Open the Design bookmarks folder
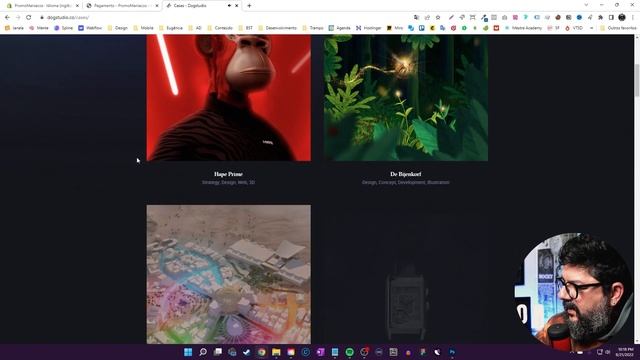This screenshot has width=640, height=360. [x=118, y=28]
